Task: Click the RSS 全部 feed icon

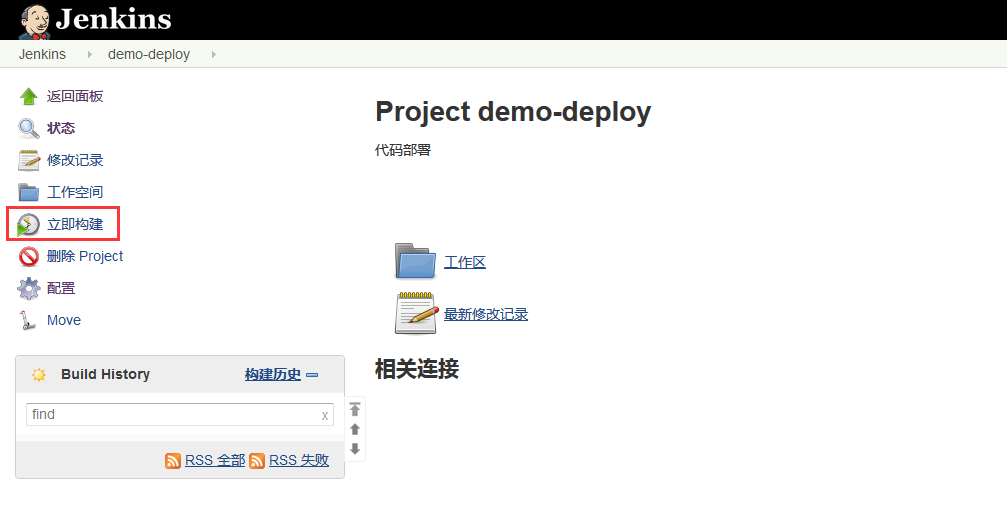Action: pos(173,461)
